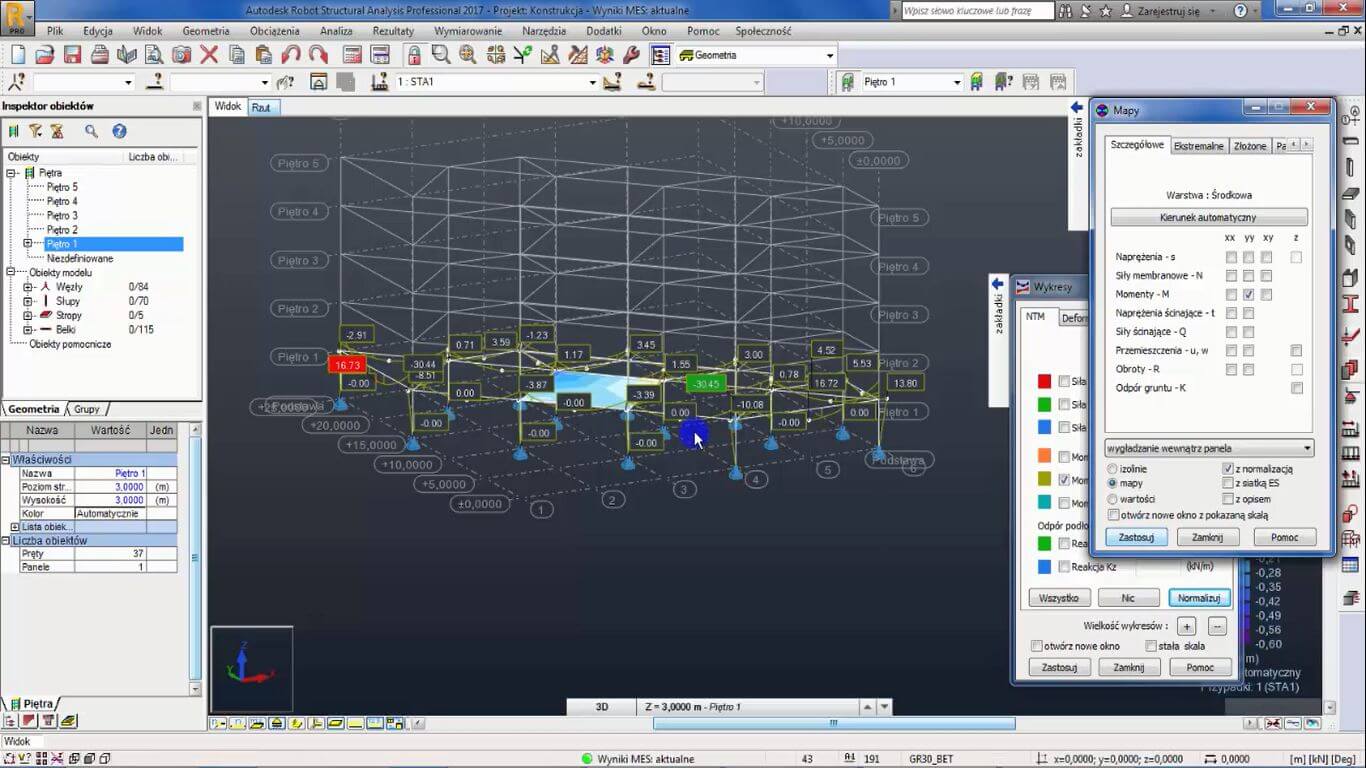This screenshot has width=1366, height=768.
Task: Click the 'Kierunek automatyczny' button
Action: click(1208, 217)
